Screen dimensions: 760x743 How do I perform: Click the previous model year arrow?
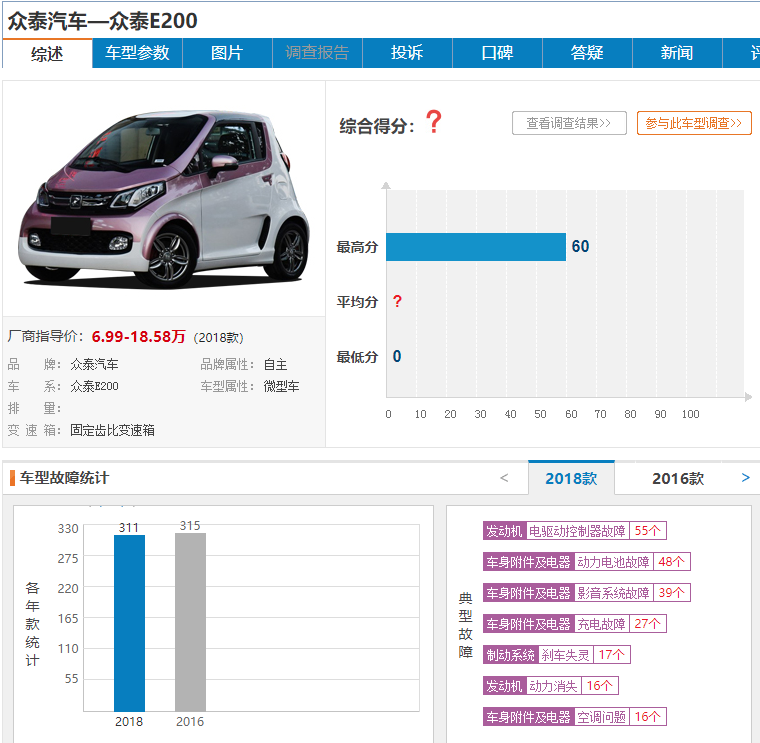coord(504,478)
